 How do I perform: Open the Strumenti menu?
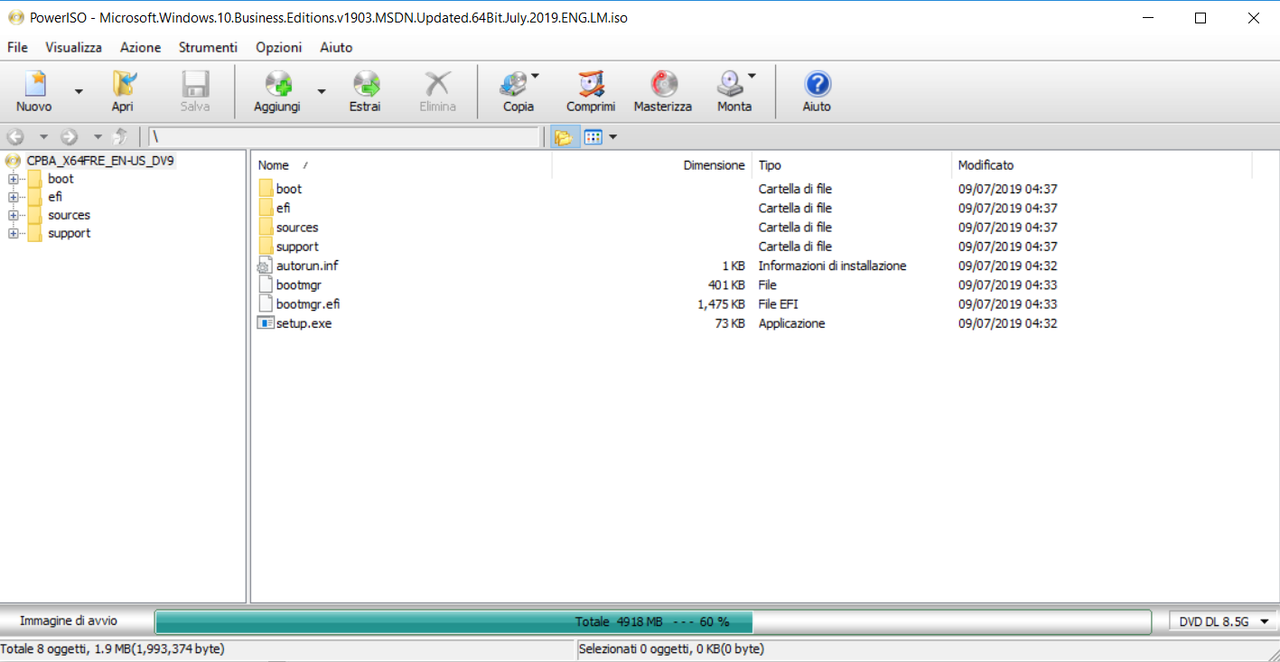[x=208, y=47]
